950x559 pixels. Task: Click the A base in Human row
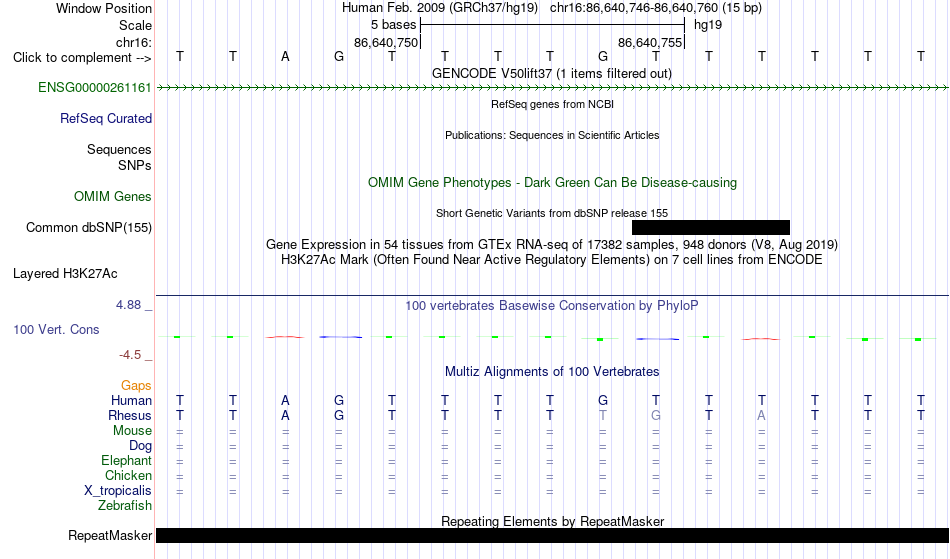click(285, 400)
